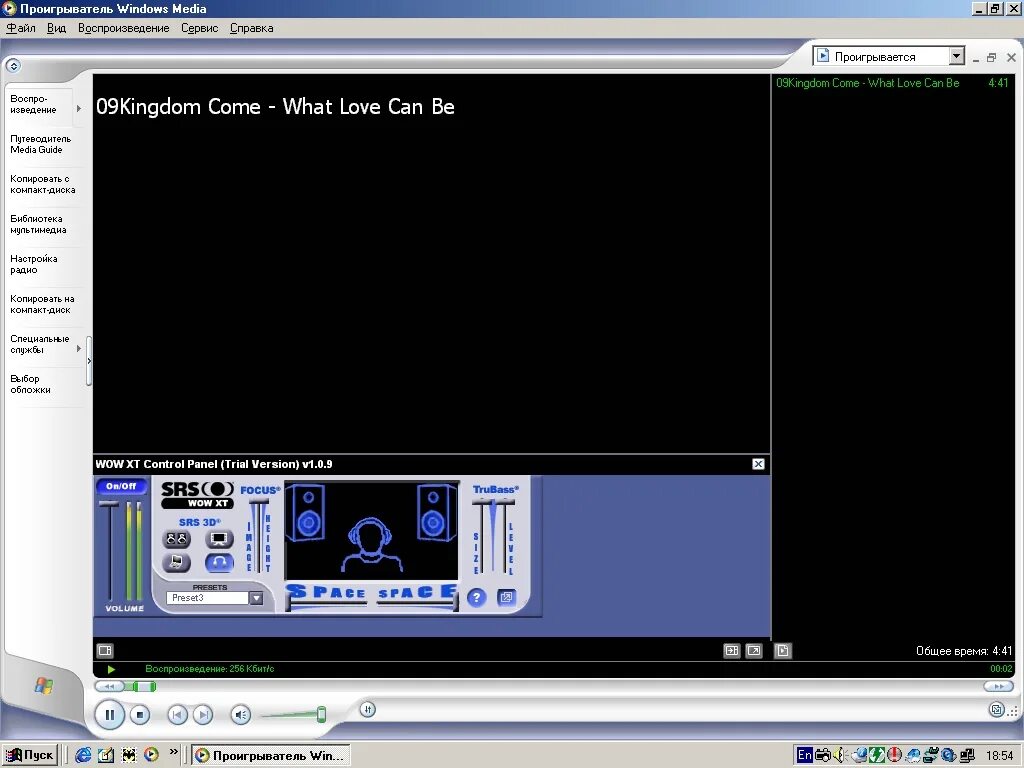The height and width of the screenshot is (768, 1024).
Task: Expand quick launch chevron
Action: [x=173, y=752]
